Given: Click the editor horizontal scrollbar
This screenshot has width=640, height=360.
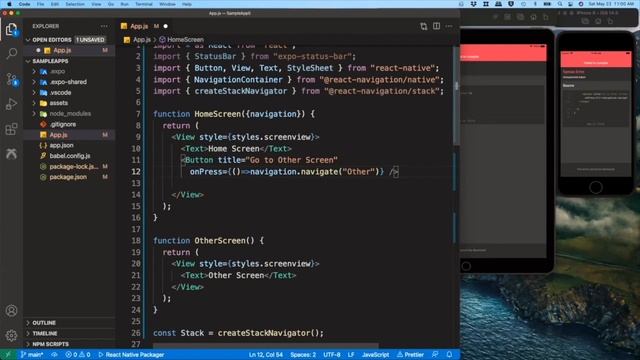Looking at the screenshot, I should 266,346.
